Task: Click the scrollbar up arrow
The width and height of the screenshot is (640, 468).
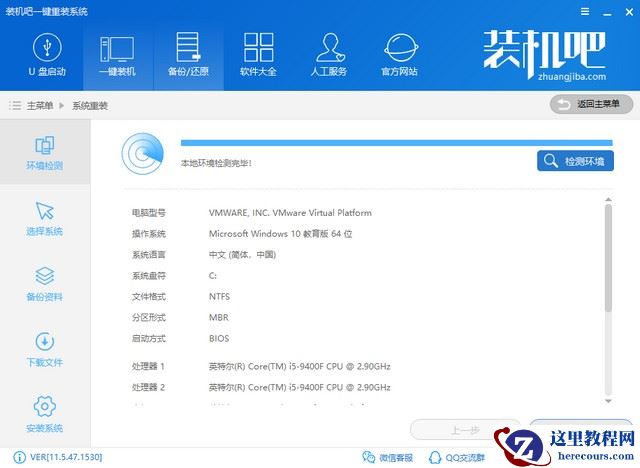Action: tap(608, 200)
